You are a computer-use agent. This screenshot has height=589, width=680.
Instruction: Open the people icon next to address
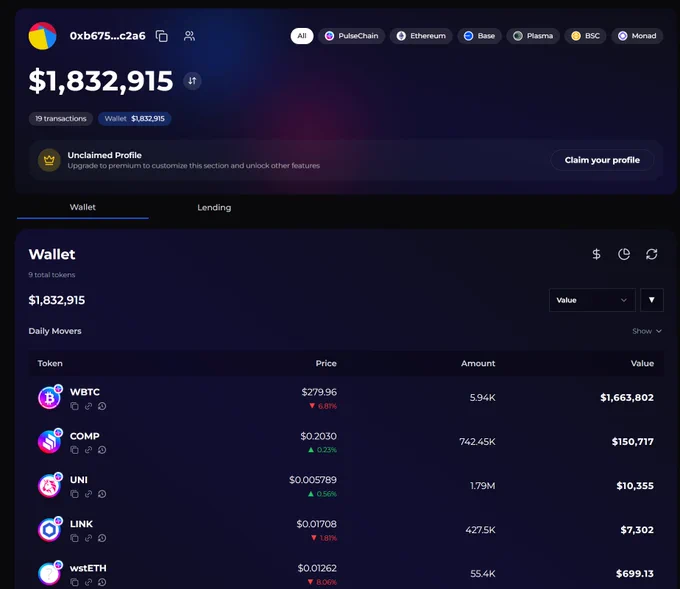(x=189, y=36)
